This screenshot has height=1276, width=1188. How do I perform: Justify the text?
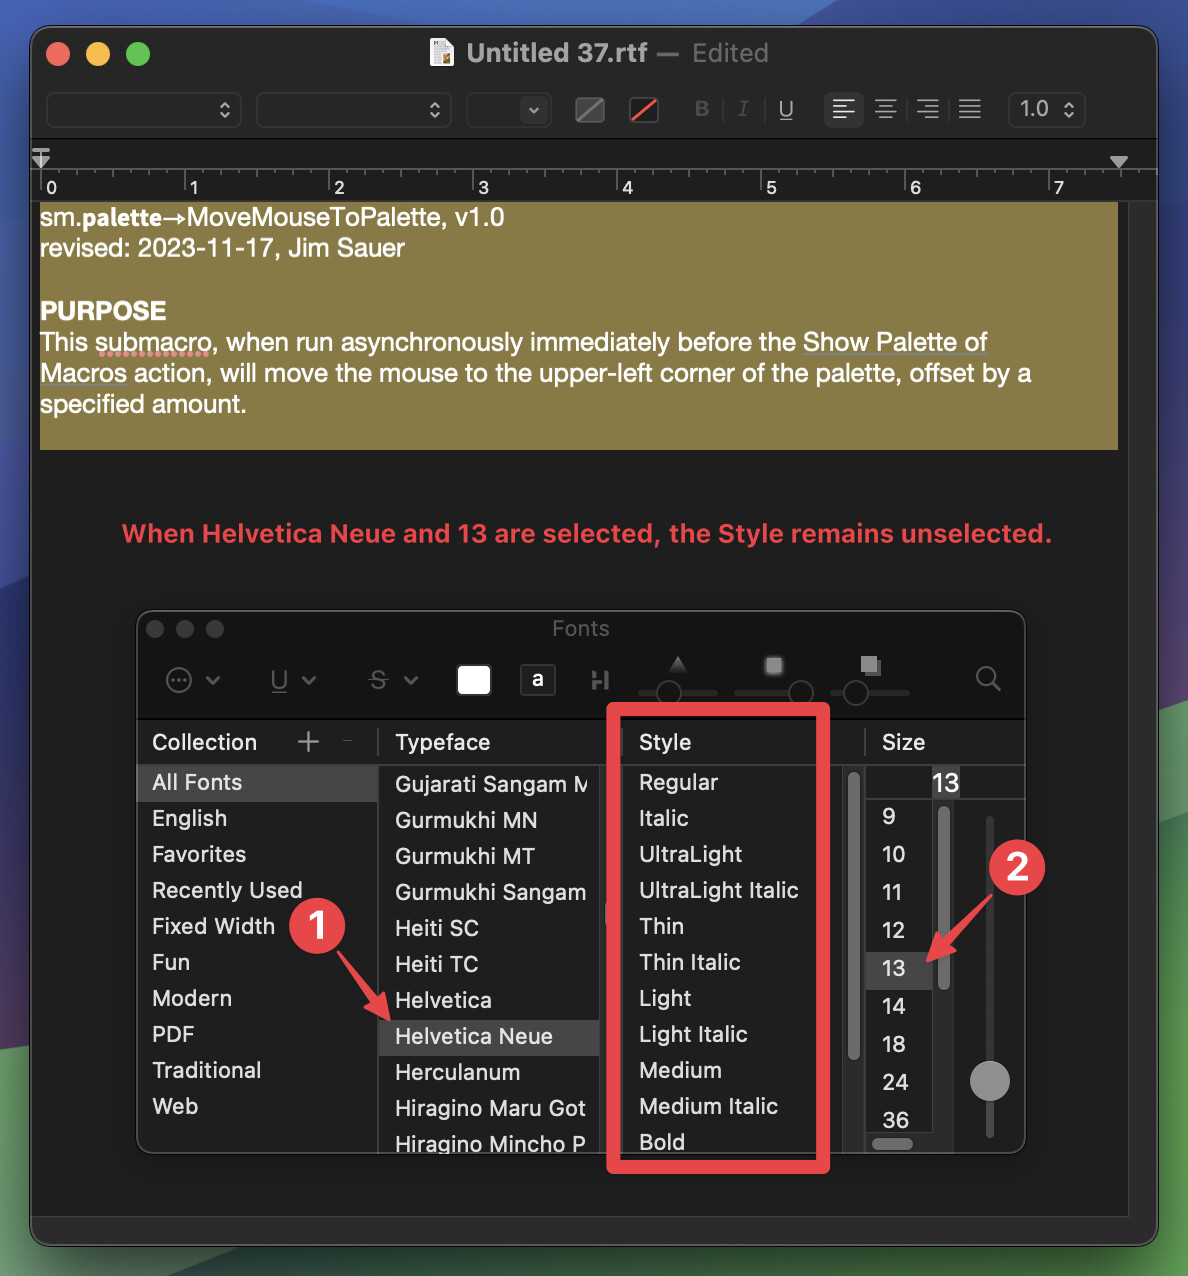(970, 109)
